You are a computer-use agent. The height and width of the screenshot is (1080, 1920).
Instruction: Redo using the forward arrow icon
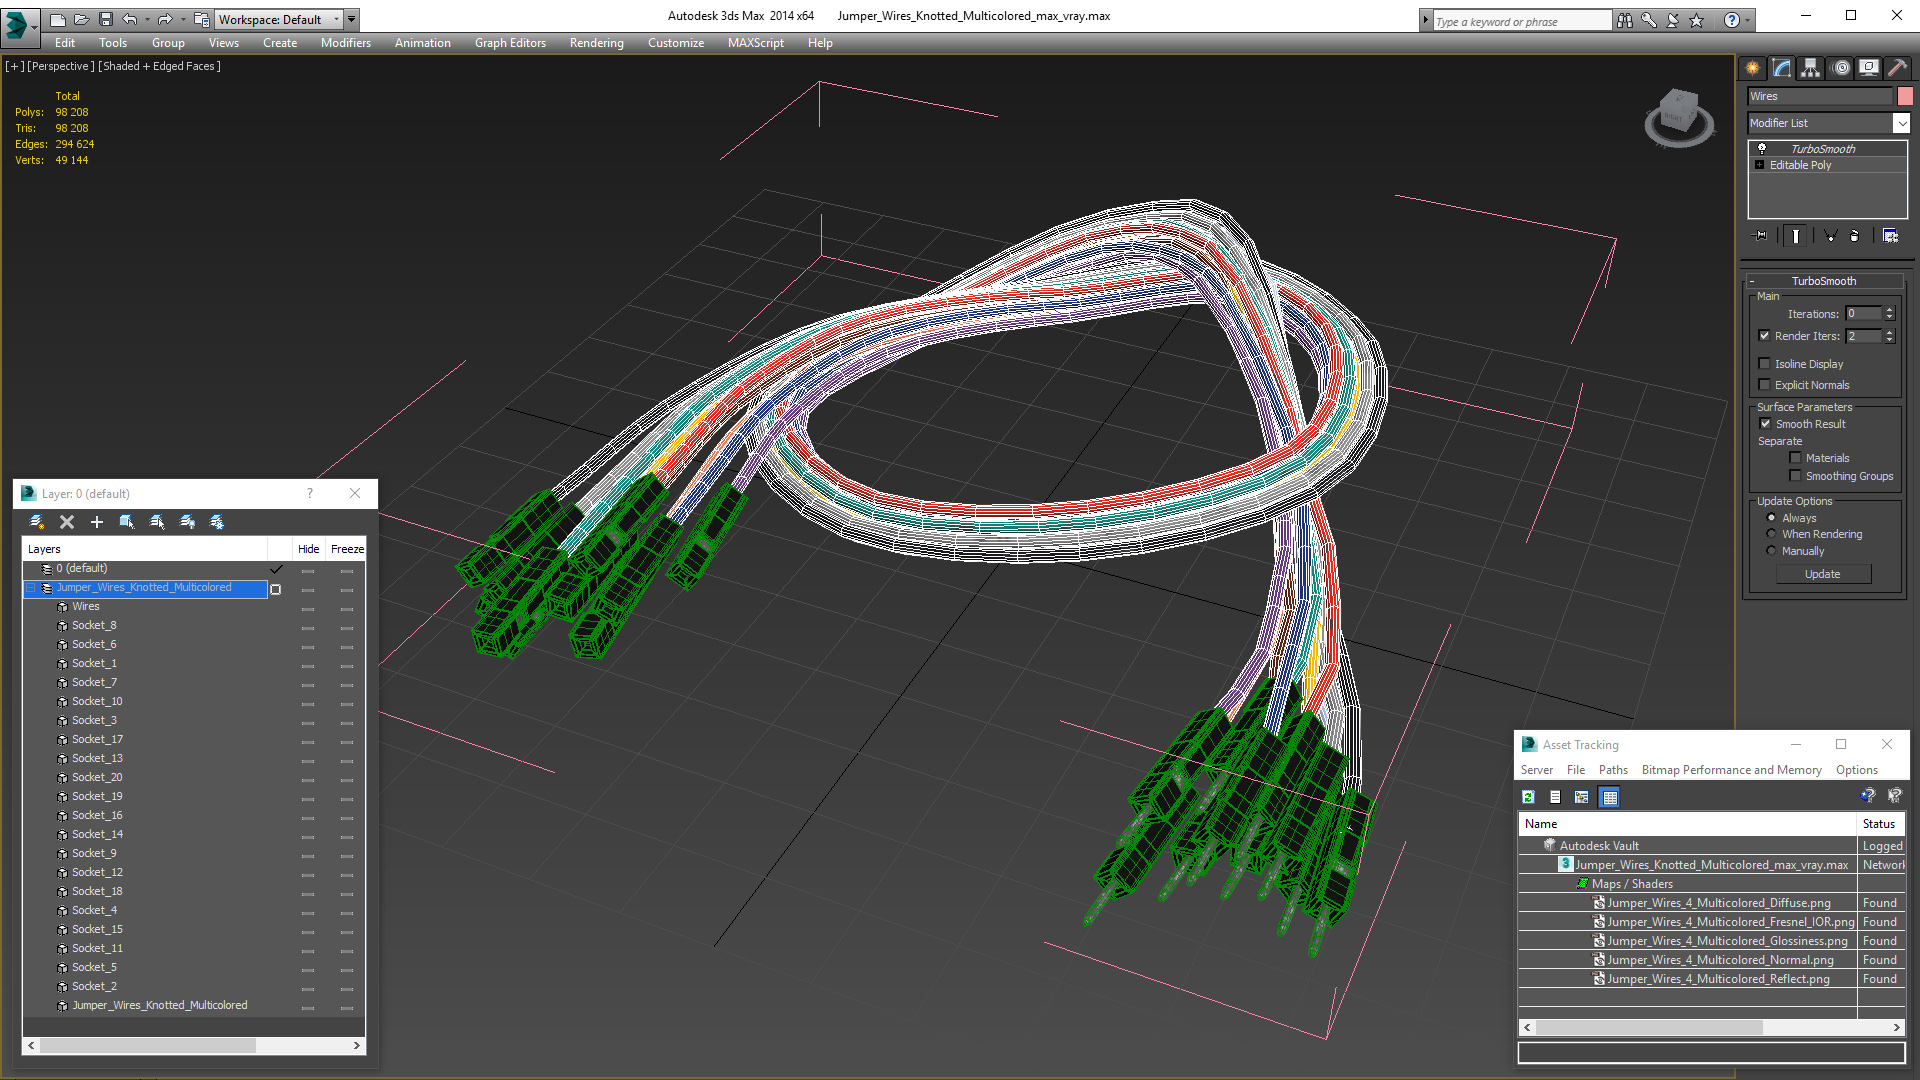[165, 19]
